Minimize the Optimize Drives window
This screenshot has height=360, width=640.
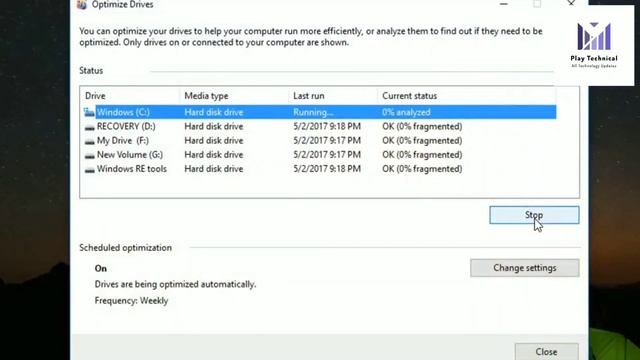(x=504, y=4)
